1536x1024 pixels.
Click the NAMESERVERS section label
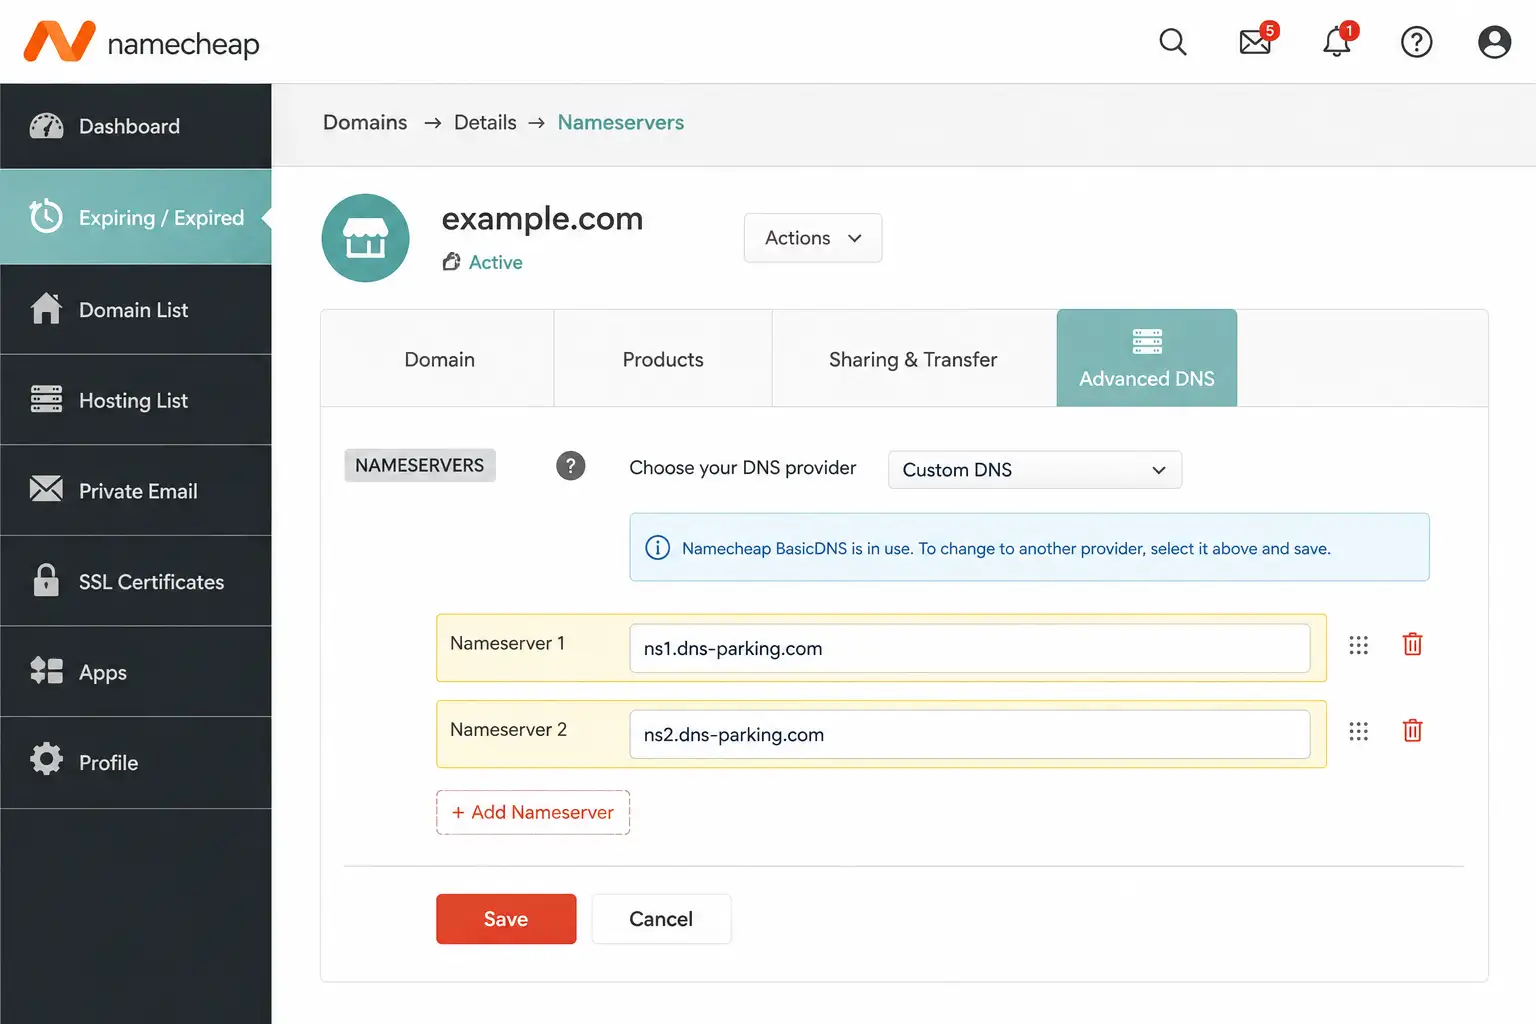tap(420, 465)
